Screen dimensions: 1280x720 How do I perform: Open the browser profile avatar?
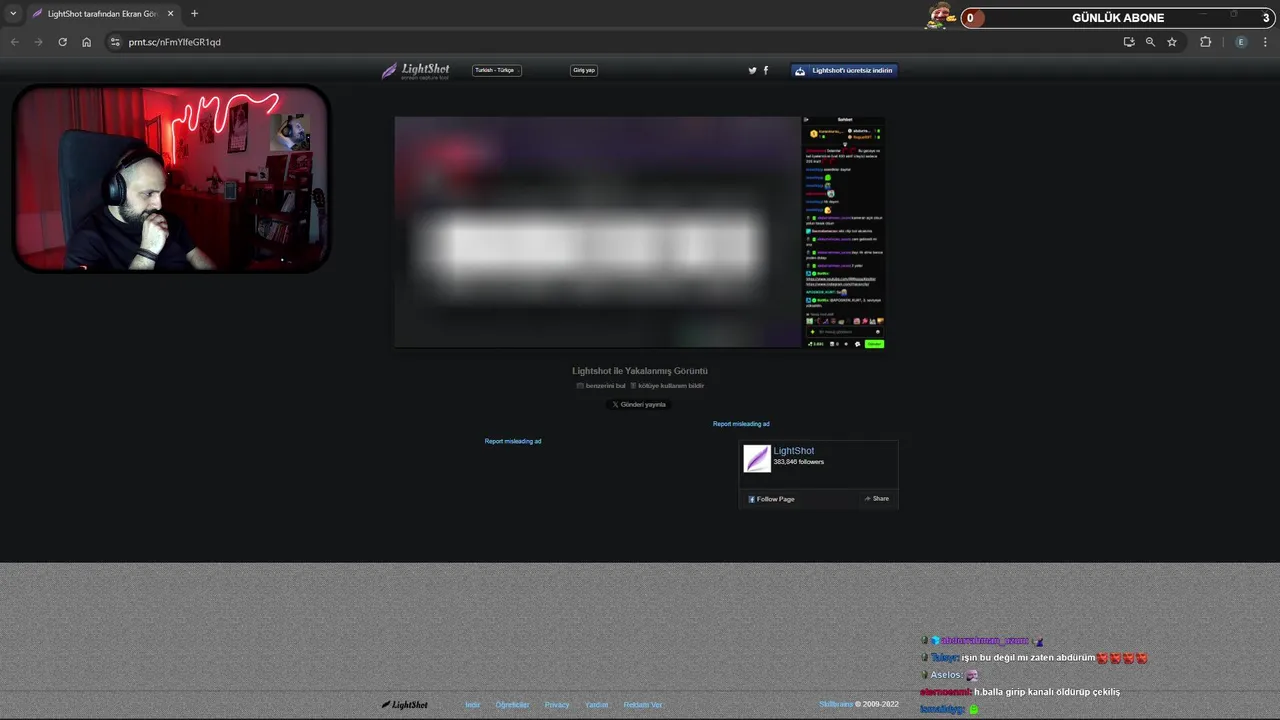pos(1241,42)
